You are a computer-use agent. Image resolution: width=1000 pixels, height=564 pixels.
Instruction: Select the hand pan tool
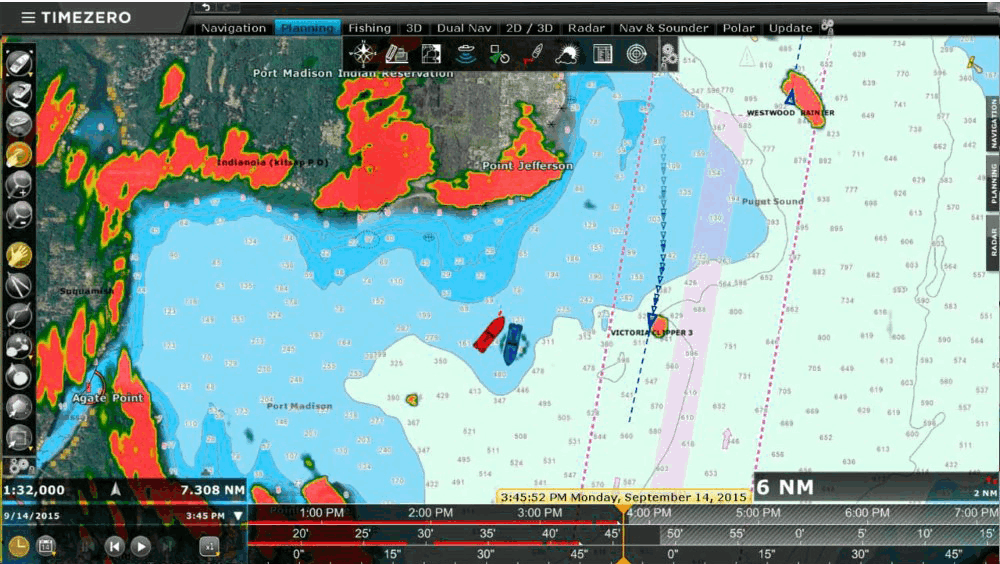point(19,254)
